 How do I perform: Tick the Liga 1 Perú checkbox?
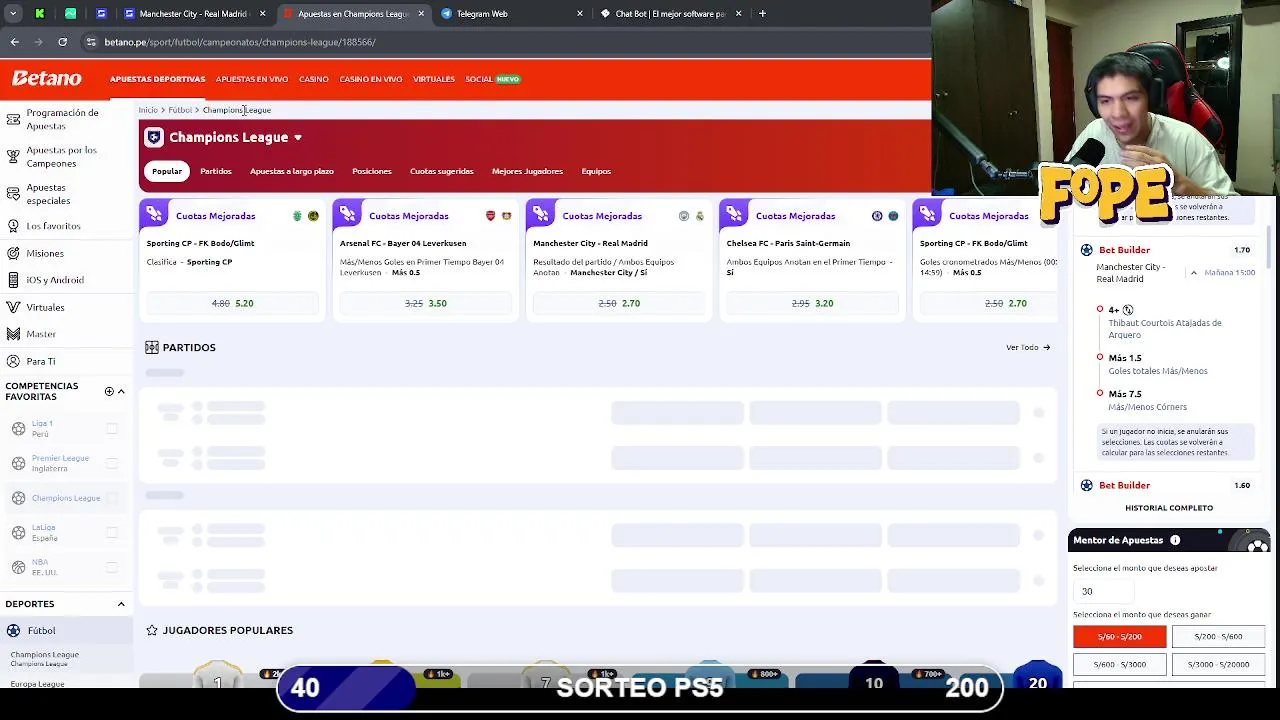(112, 429)
